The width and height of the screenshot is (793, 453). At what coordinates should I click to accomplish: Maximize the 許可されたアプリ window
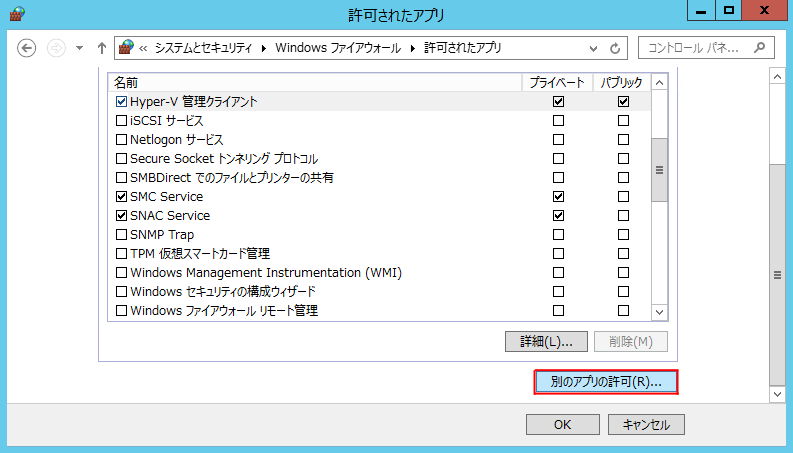728,10
